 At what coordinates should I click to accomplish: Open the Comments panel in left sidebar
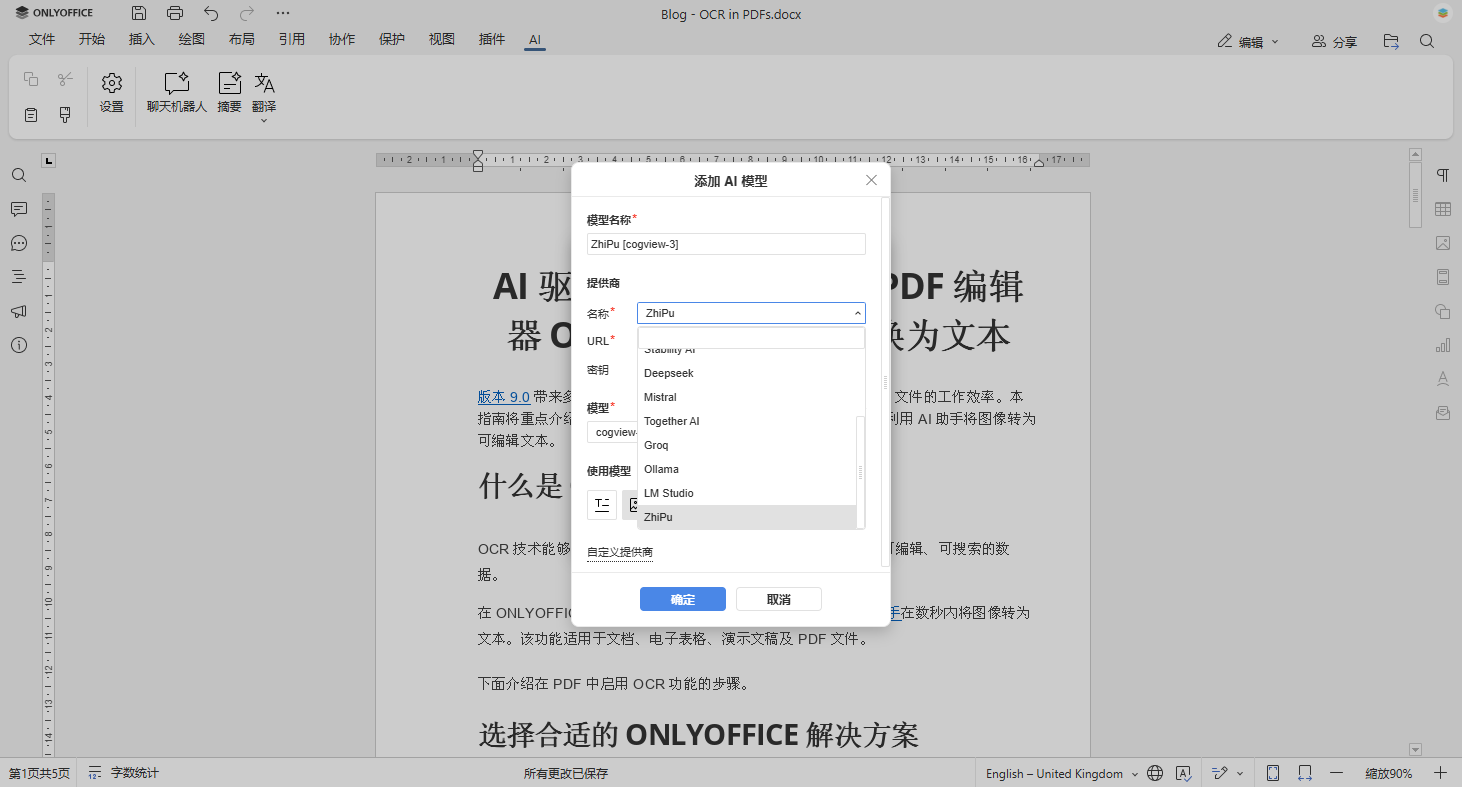pos(18,209)
